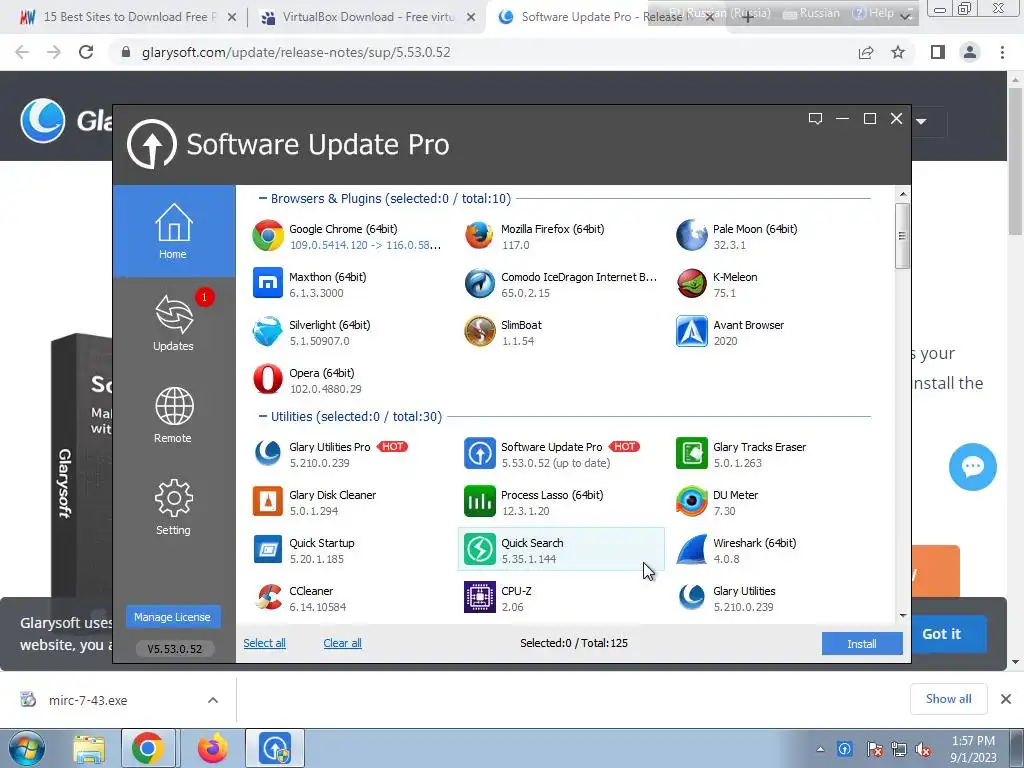Open the mirc-7-43.exe downloaded file

coord(88,700)
